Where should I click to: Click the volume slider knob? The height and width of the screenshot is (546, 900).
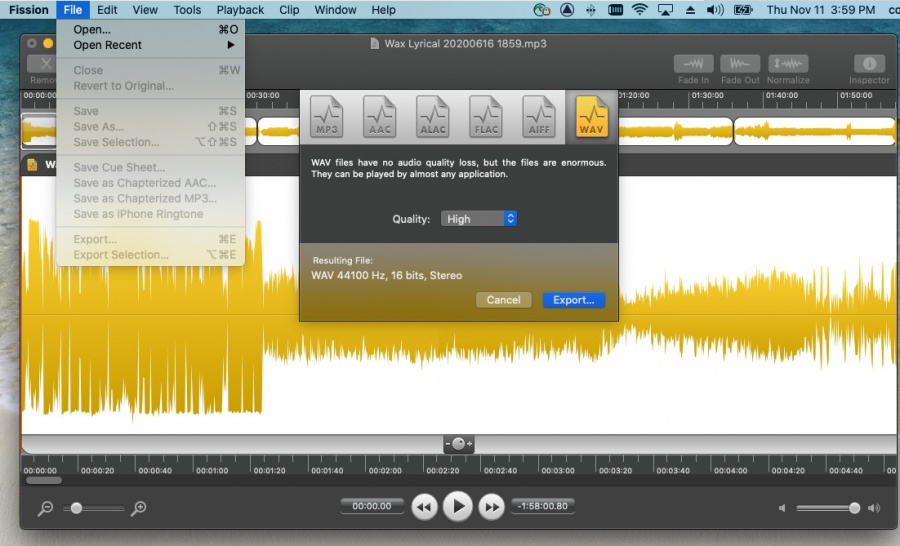[854, 508]
